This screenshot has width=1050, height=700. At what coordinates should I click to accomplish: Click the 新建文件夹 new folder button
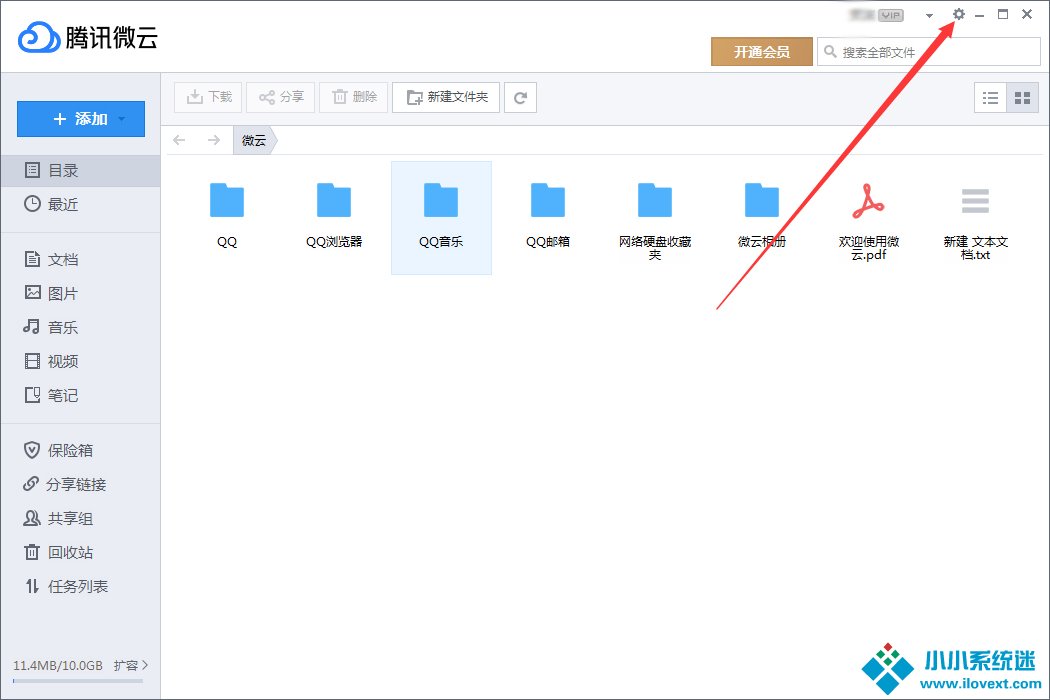pyautogui.click(x=446, y=97)
